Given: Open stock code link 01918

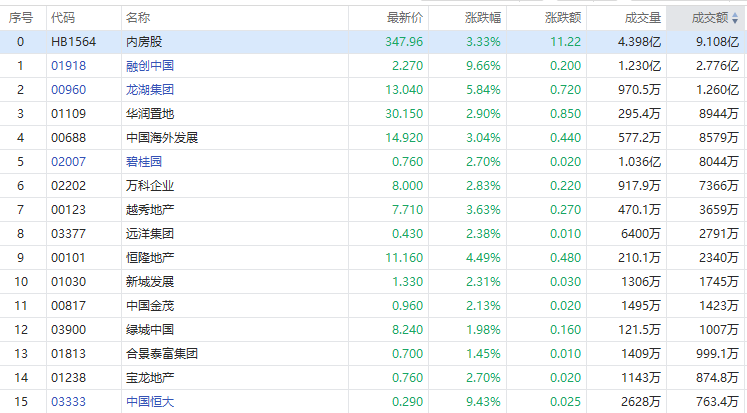Looking at the screenshot, I should pos(69,65).
